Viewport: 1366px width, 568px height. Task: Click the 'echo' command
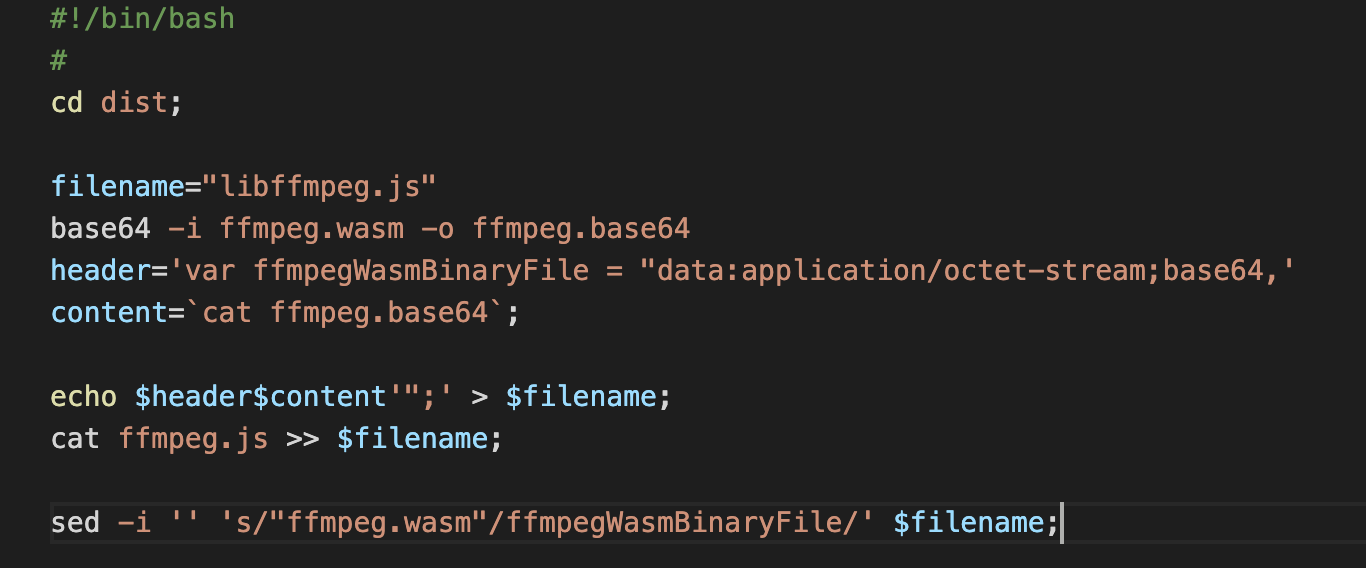84,397
